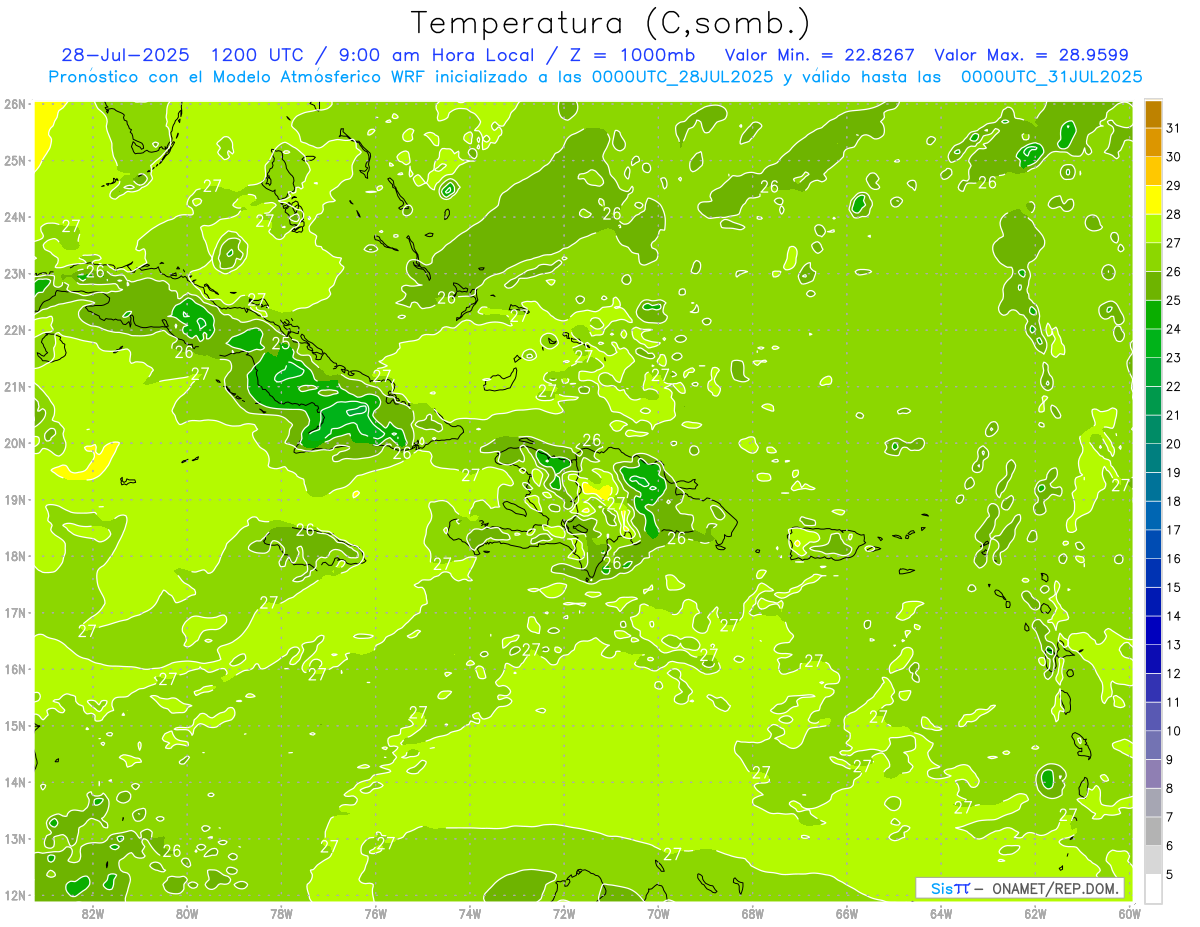The image size is (1200, 927).
Task: Click the legend value '5'
Action: pos(1171,874)
